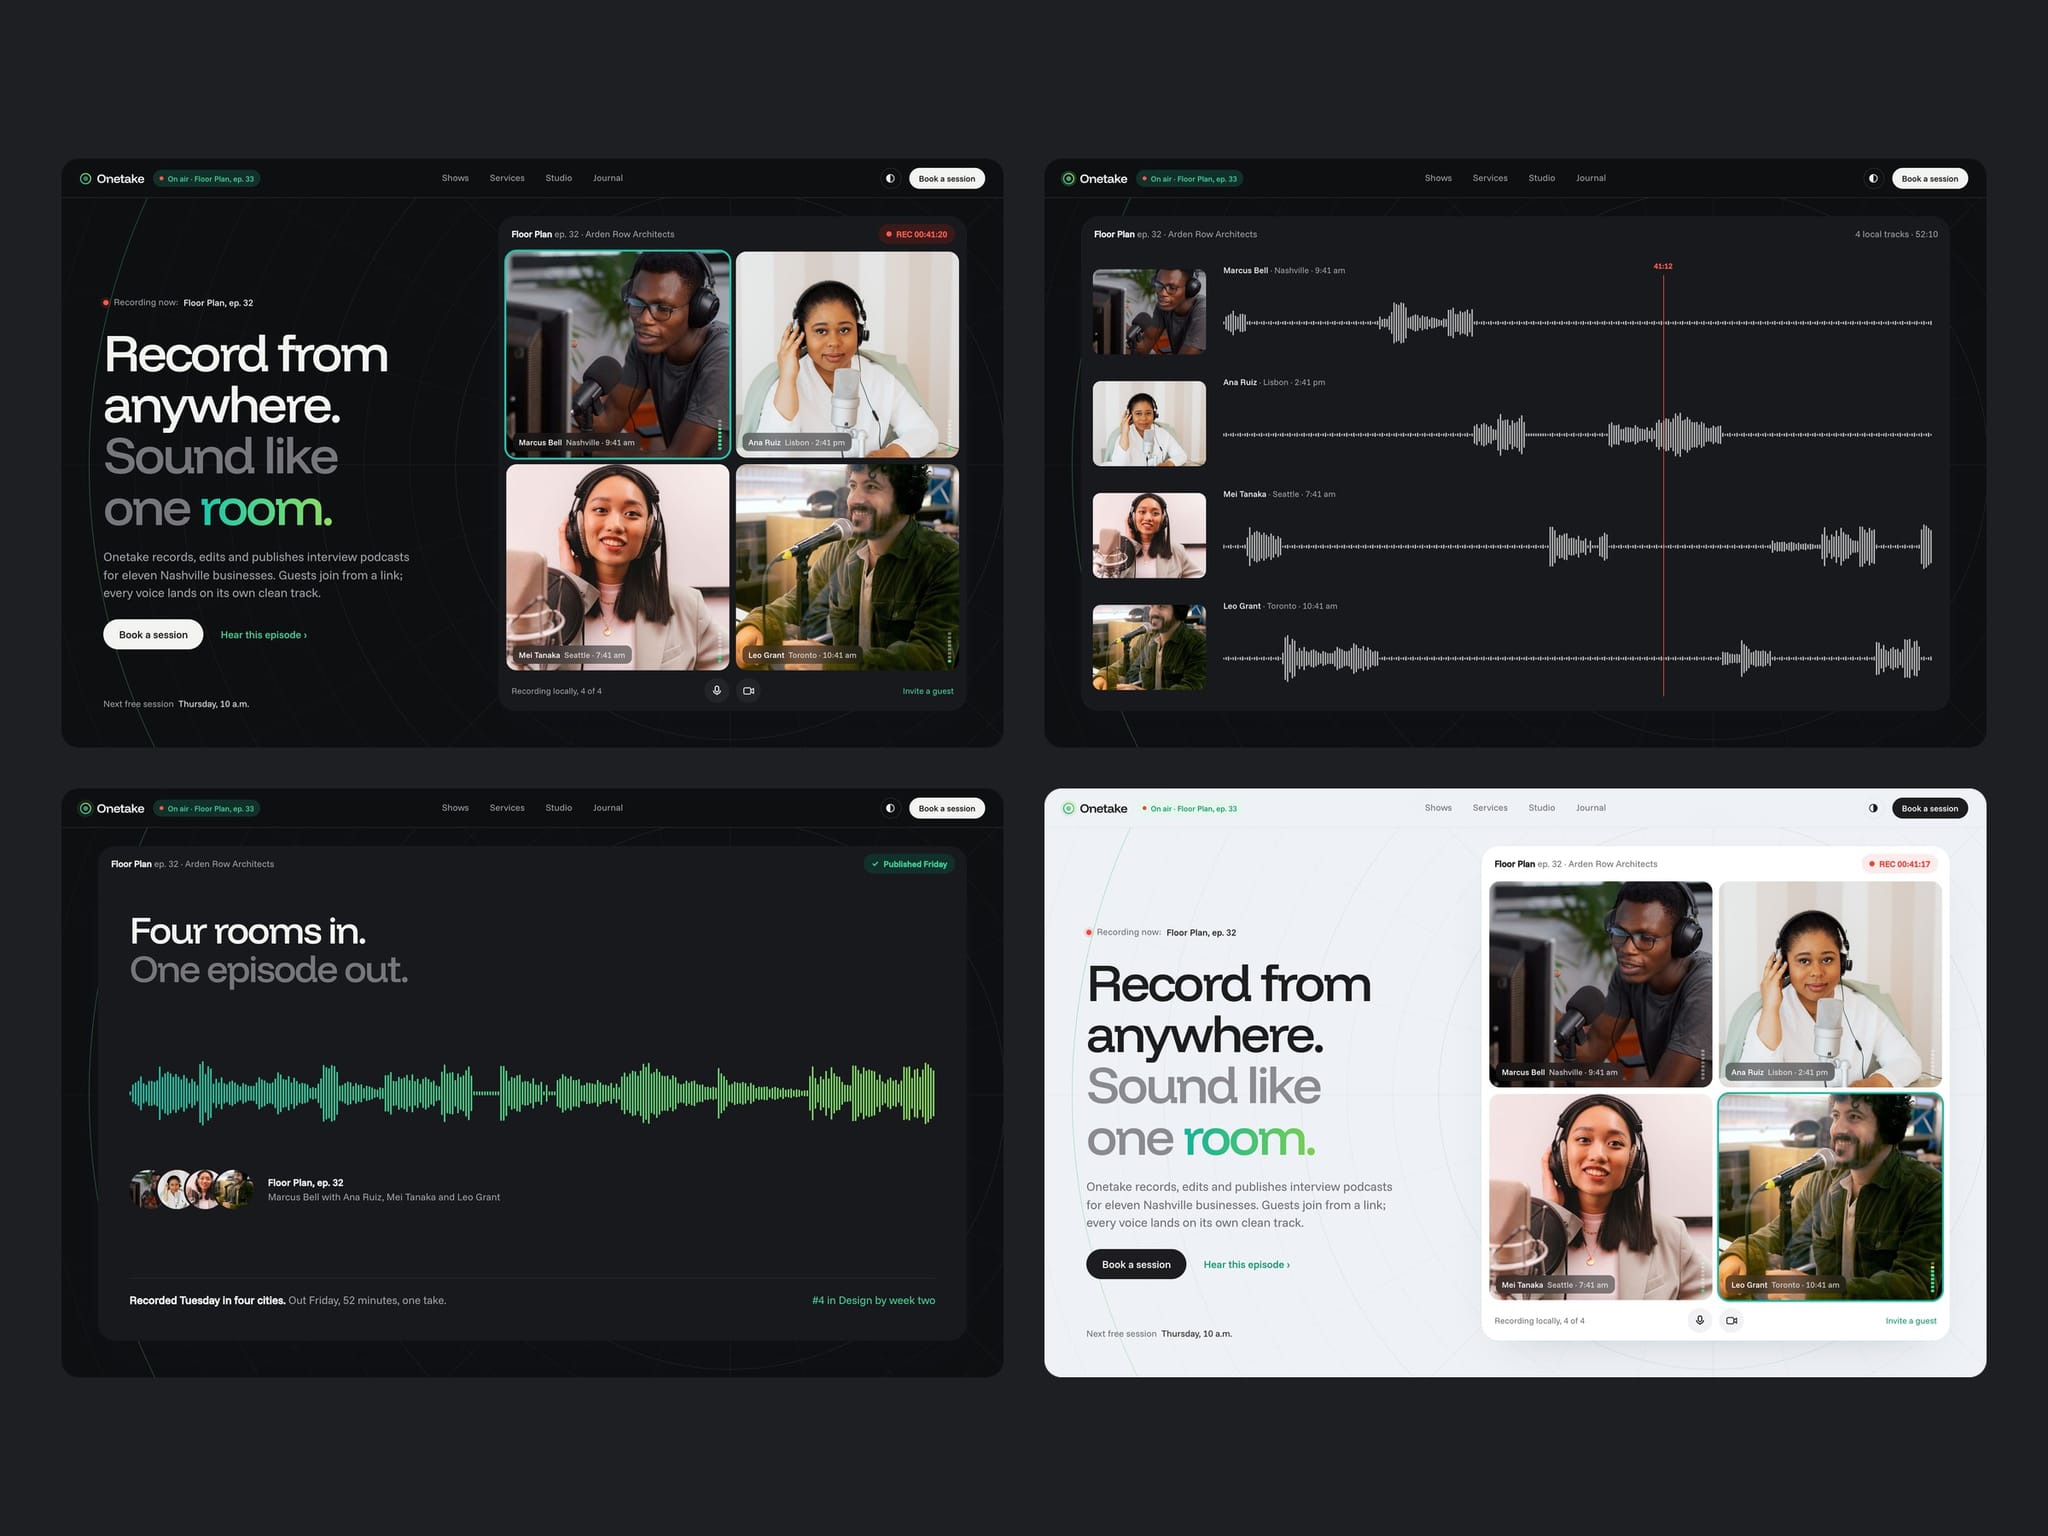
Task: Click the camera icon in the dark recording panel
Action: tap(748, 691)
